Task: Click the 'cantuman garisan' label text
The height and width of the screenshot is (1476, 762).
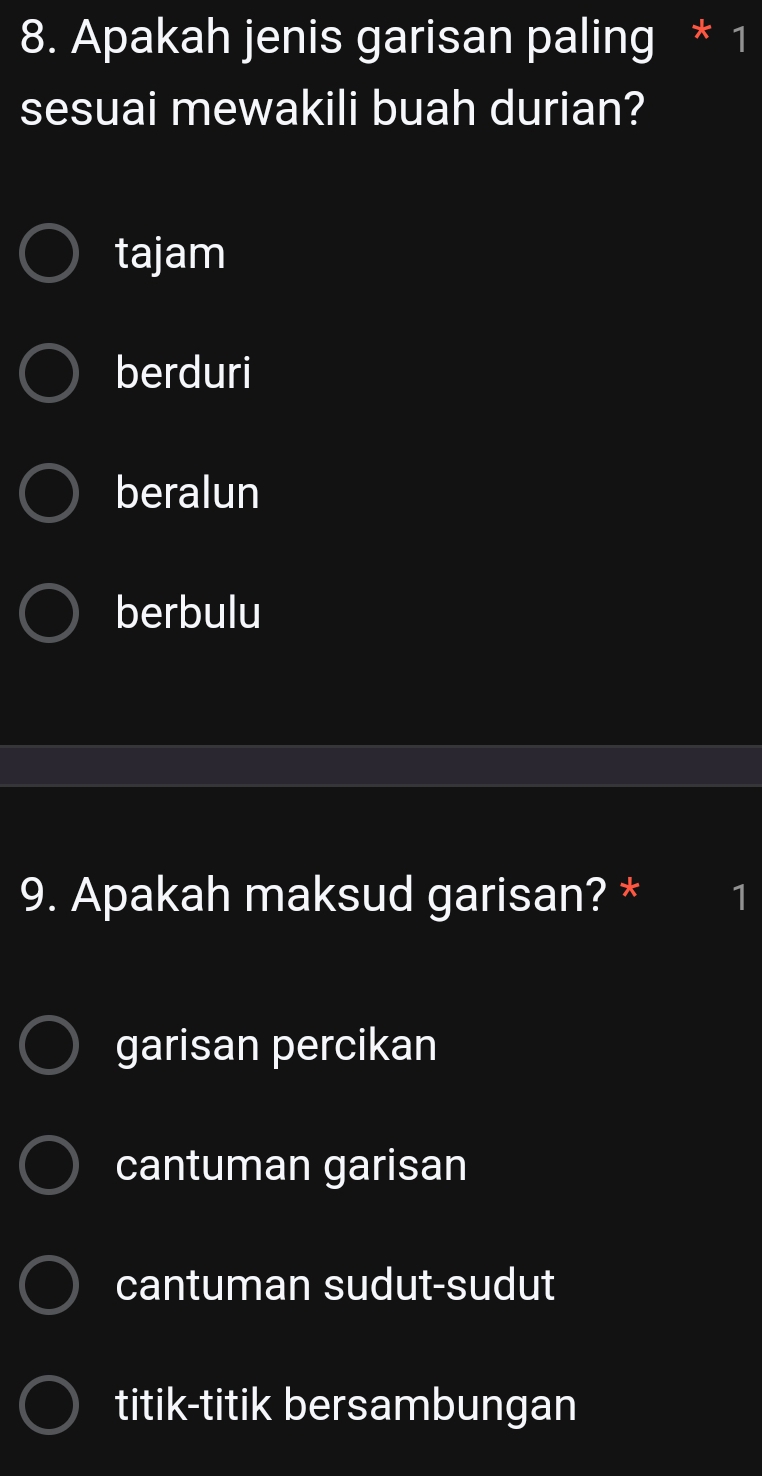Action: [x=291, y=1166]
